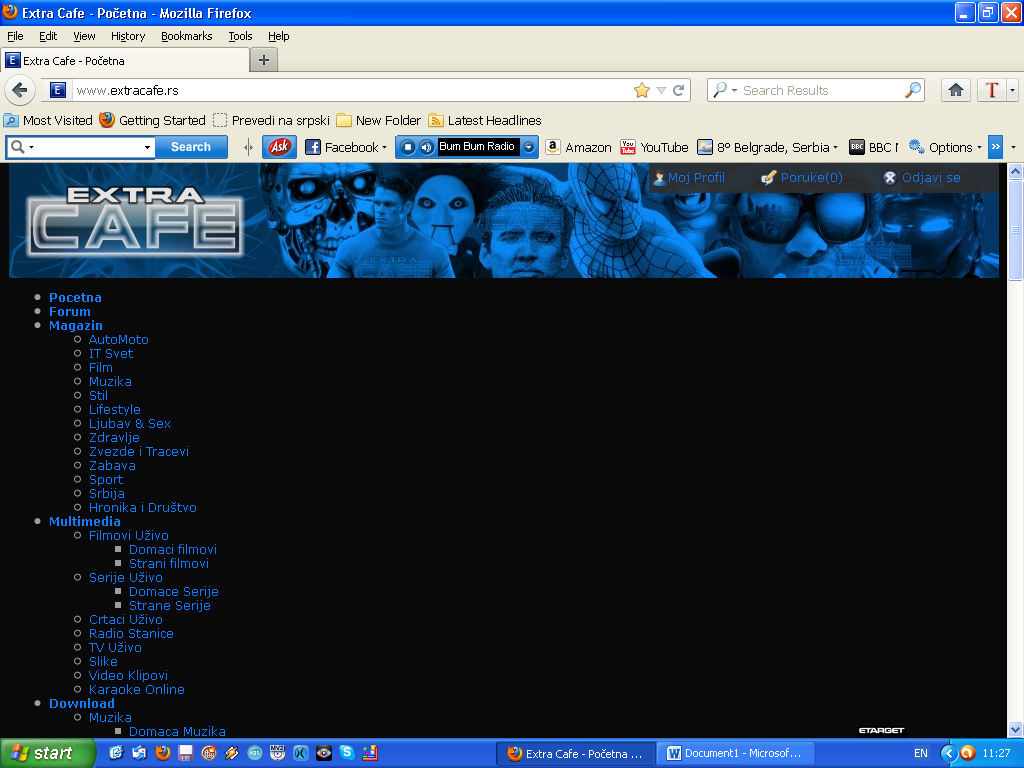The height and width of the screenshot is (768, 1024).
Task: Click the browser Back arrow button
Action: click(x=20, y=90)
